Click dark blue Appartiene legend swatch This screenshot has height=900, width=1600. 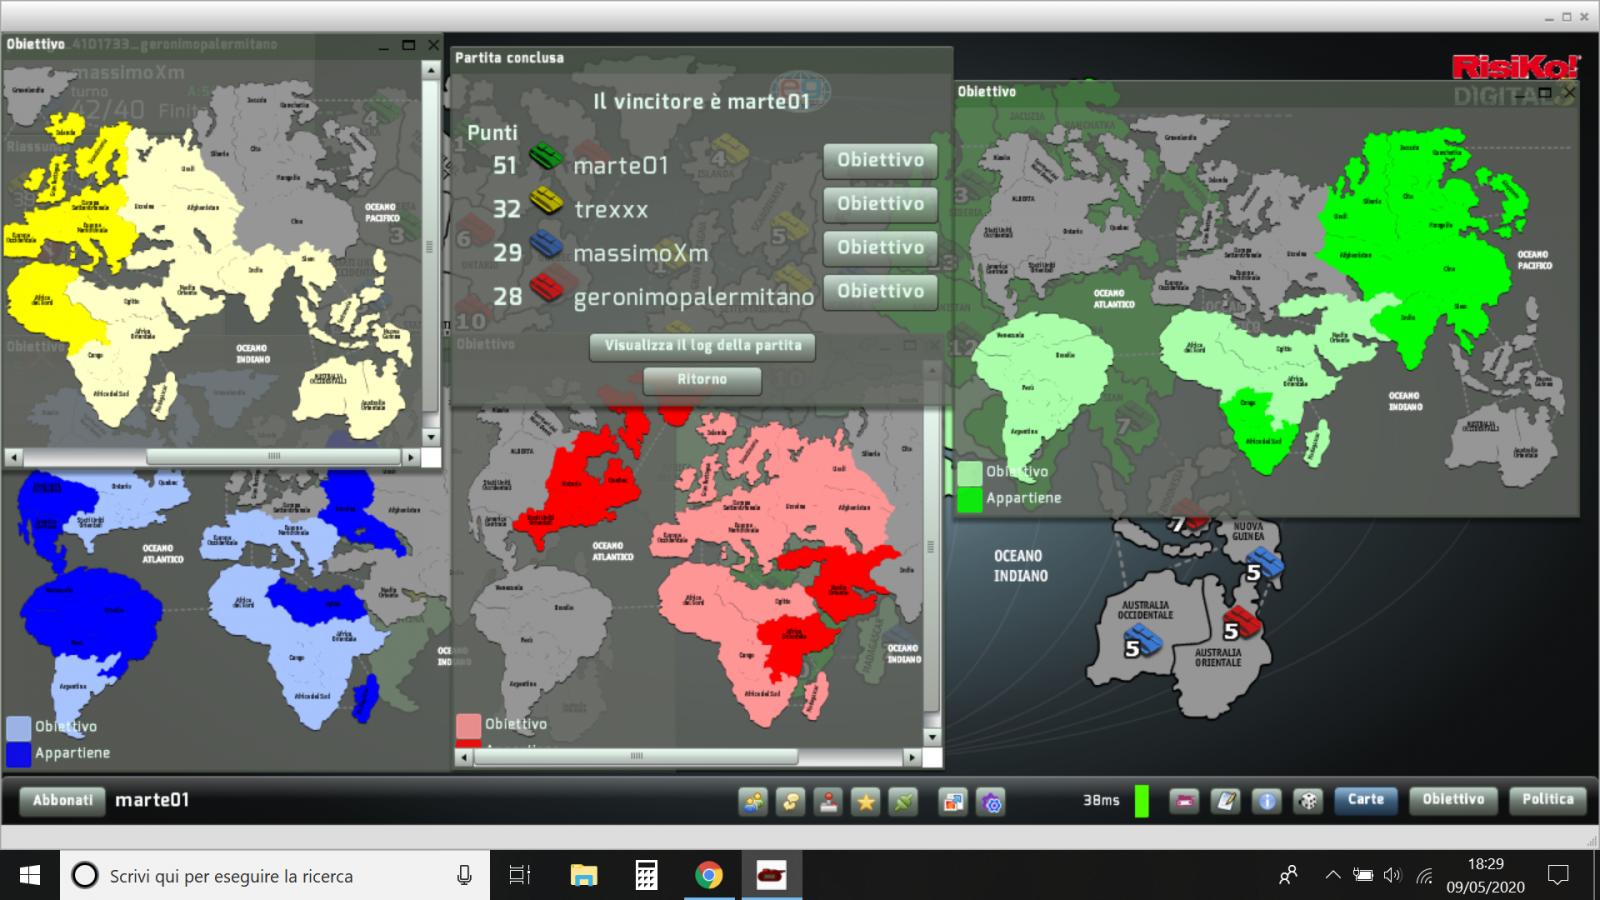(18, 754)
